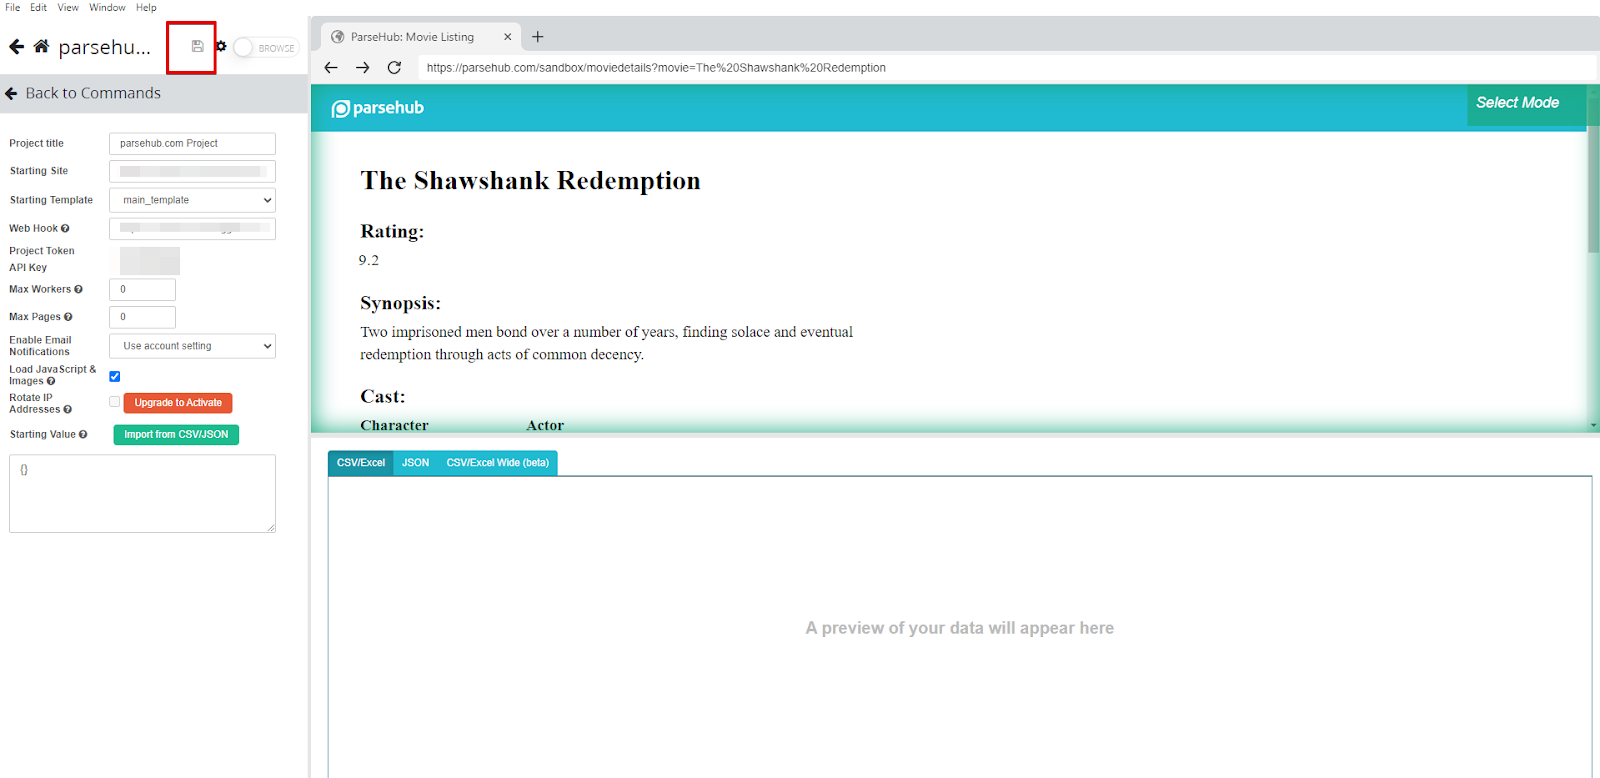Click the parsehub logo in the page header
This screenshot has height=778, width=1600.
pyautogui.click(x=378, y=108)
